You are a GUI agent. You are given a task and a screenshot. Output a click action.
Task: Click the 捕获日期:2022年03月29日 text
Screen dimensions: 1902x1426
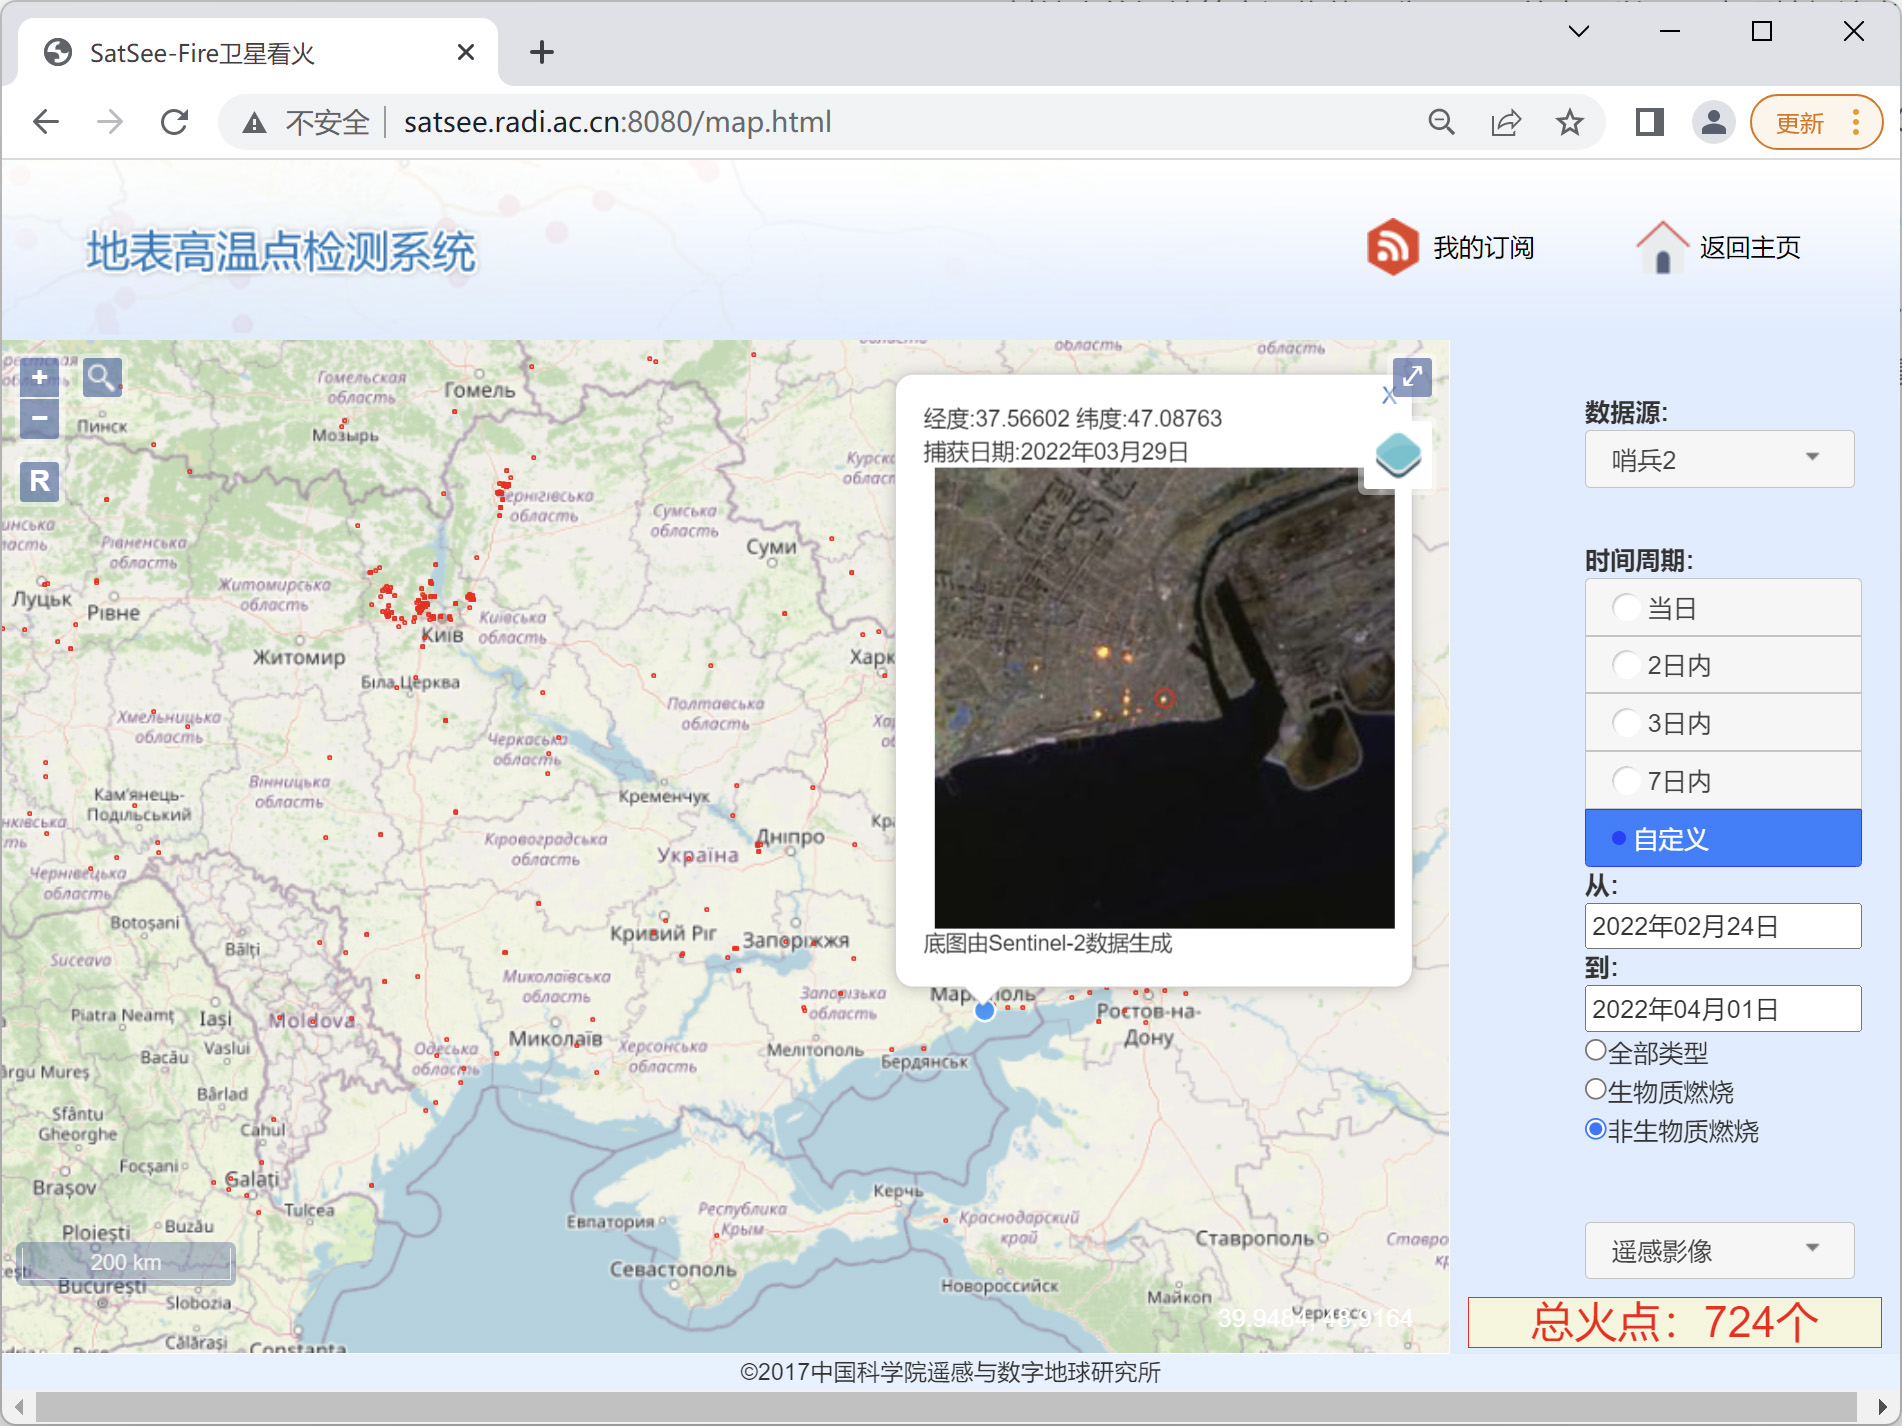pyautogui.click(x=1056, y=452)
